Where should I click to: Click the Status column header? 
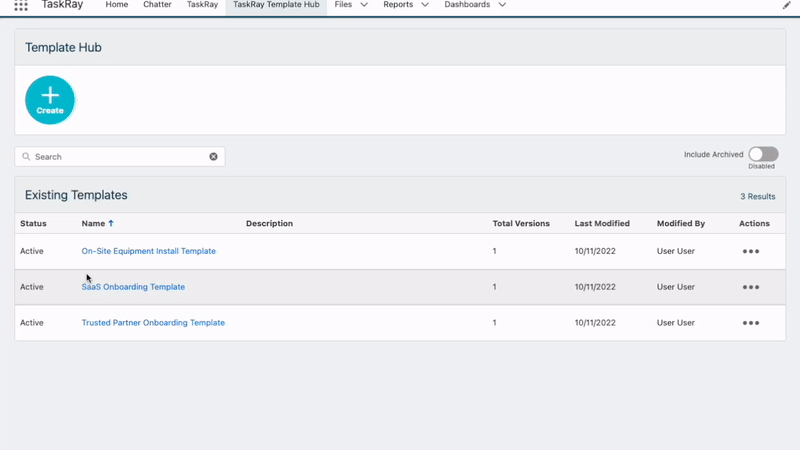point(33,223)
